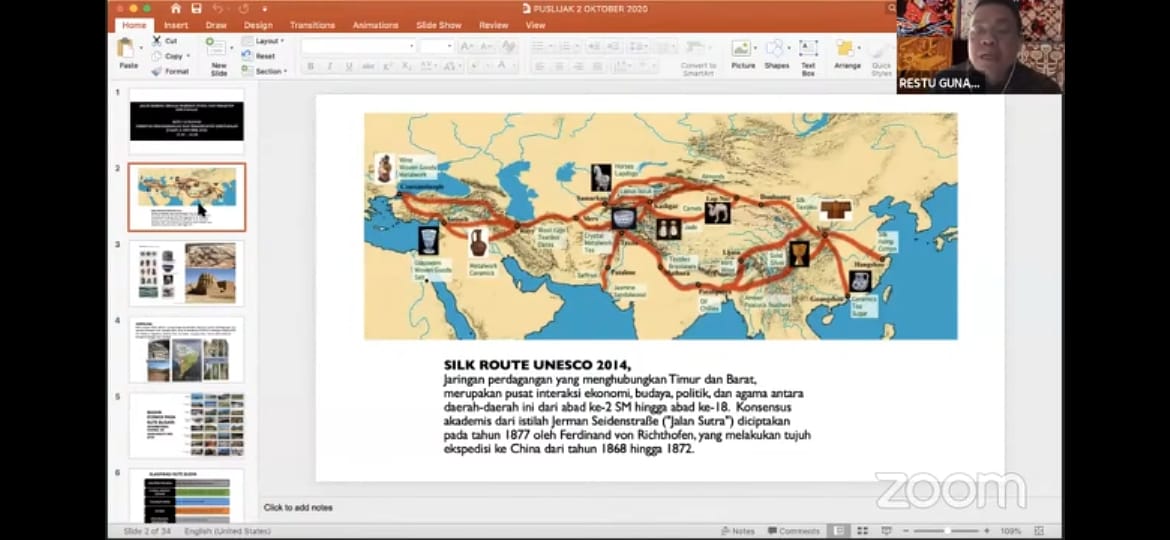Open the font name combo box
This screenshot has height=540, width=1170.
coord(358,46)
